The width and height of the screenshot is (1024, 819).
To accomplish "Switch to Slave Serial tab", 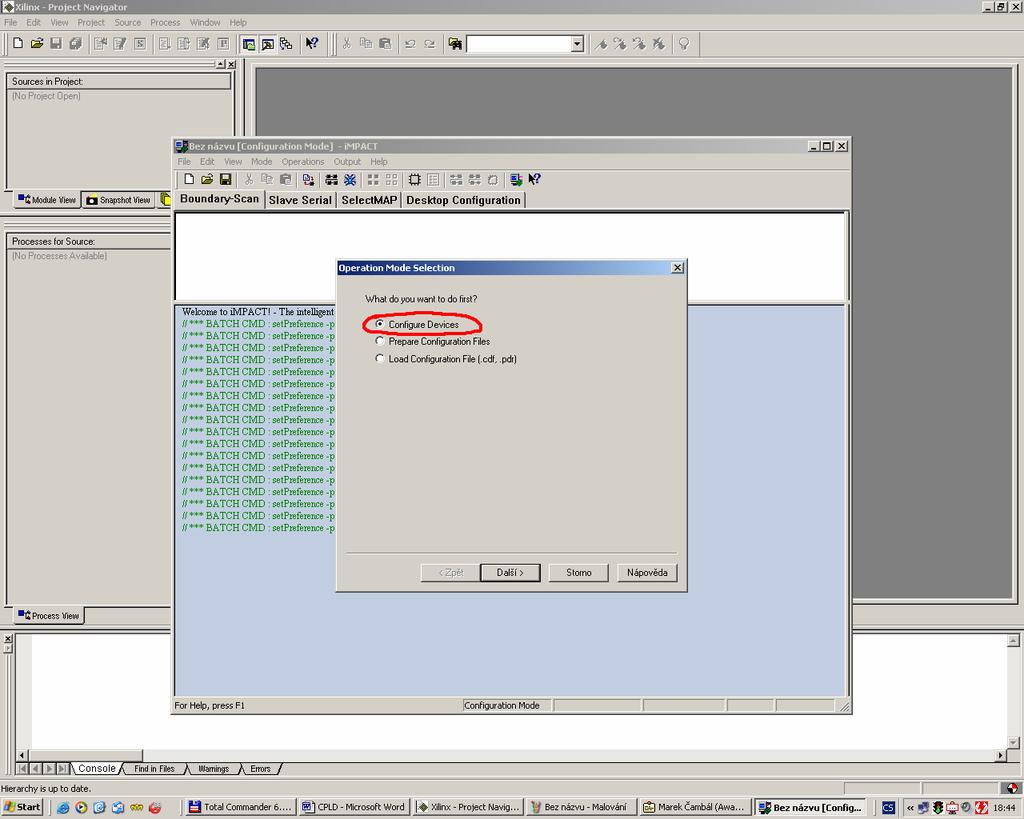I will pos(300,200).
